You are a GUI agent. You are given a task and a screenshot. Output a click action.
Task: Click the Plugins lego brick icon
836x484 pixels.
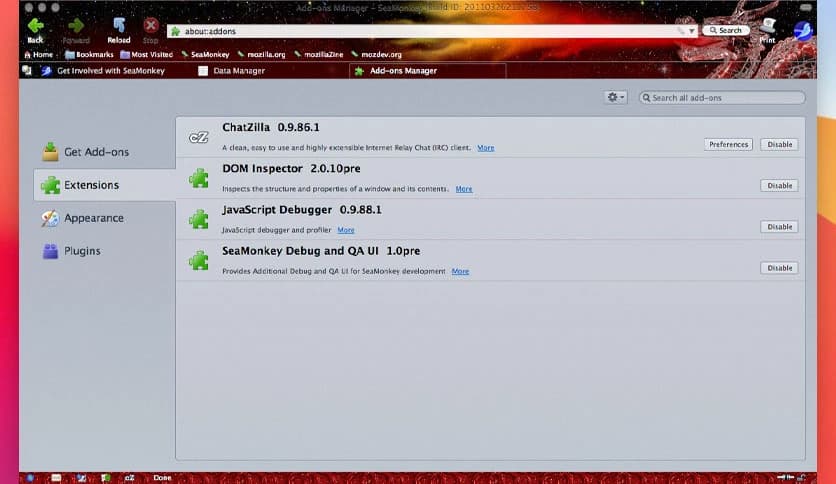pyautogui.click(x=50, y=251)
